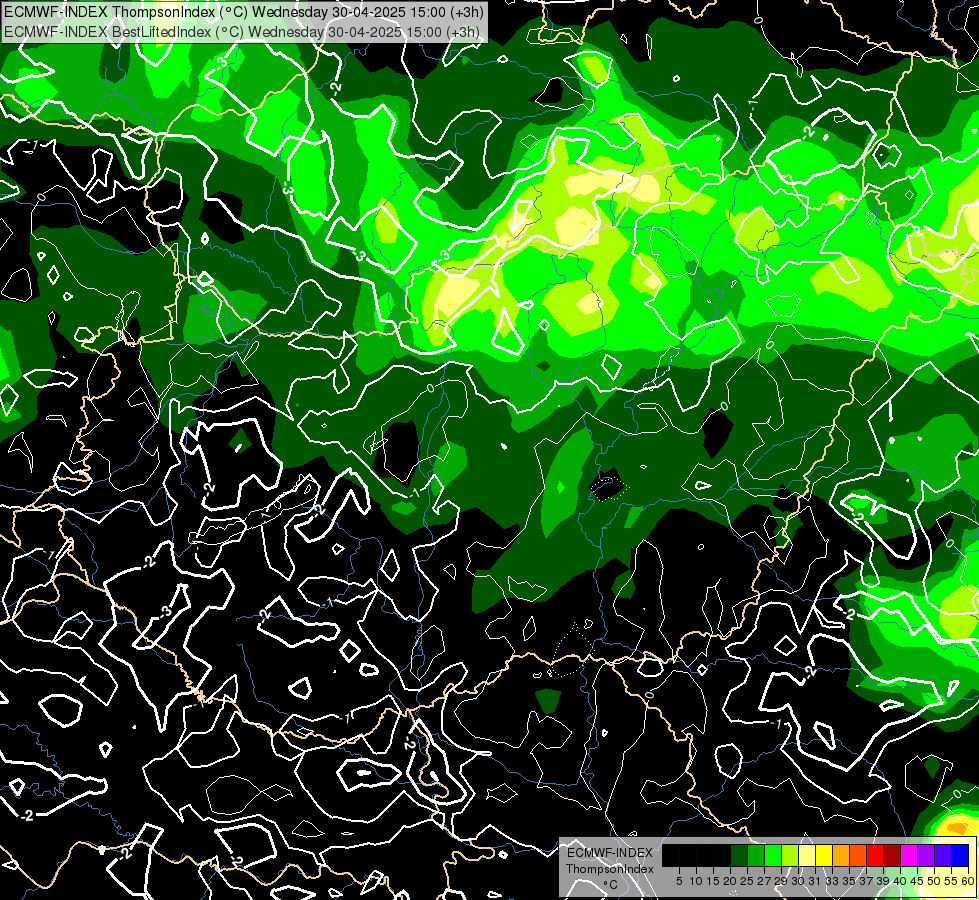Select the medium green swatch above 25-27

click(756, 855)
